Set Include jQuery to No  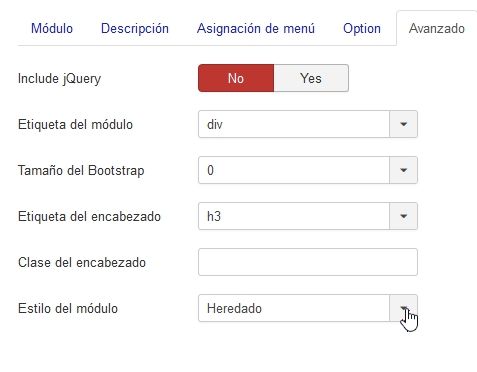click(236, 78)
